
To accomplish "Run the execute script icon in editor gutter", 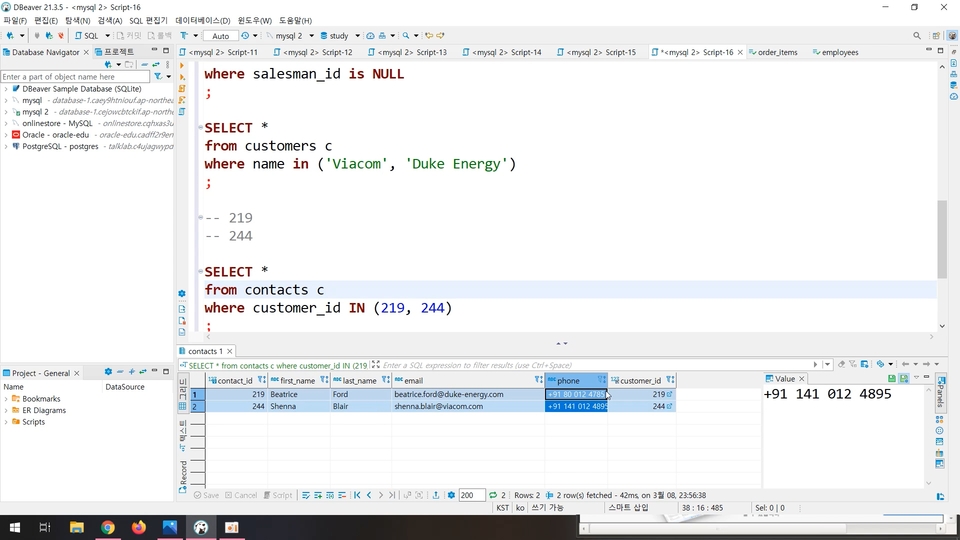I will (x=182, y=89).
